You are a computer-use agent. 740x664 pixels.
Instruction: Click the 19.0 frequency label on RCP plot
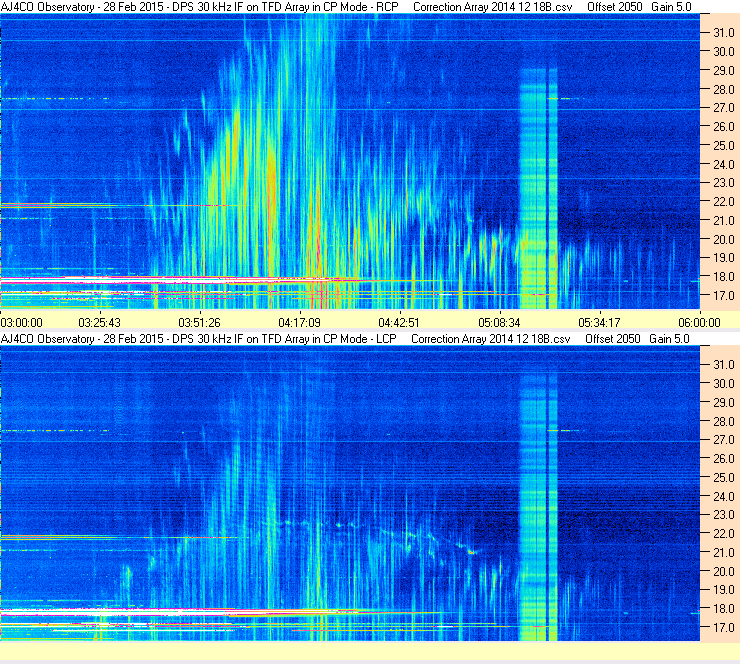coord(724,258)
